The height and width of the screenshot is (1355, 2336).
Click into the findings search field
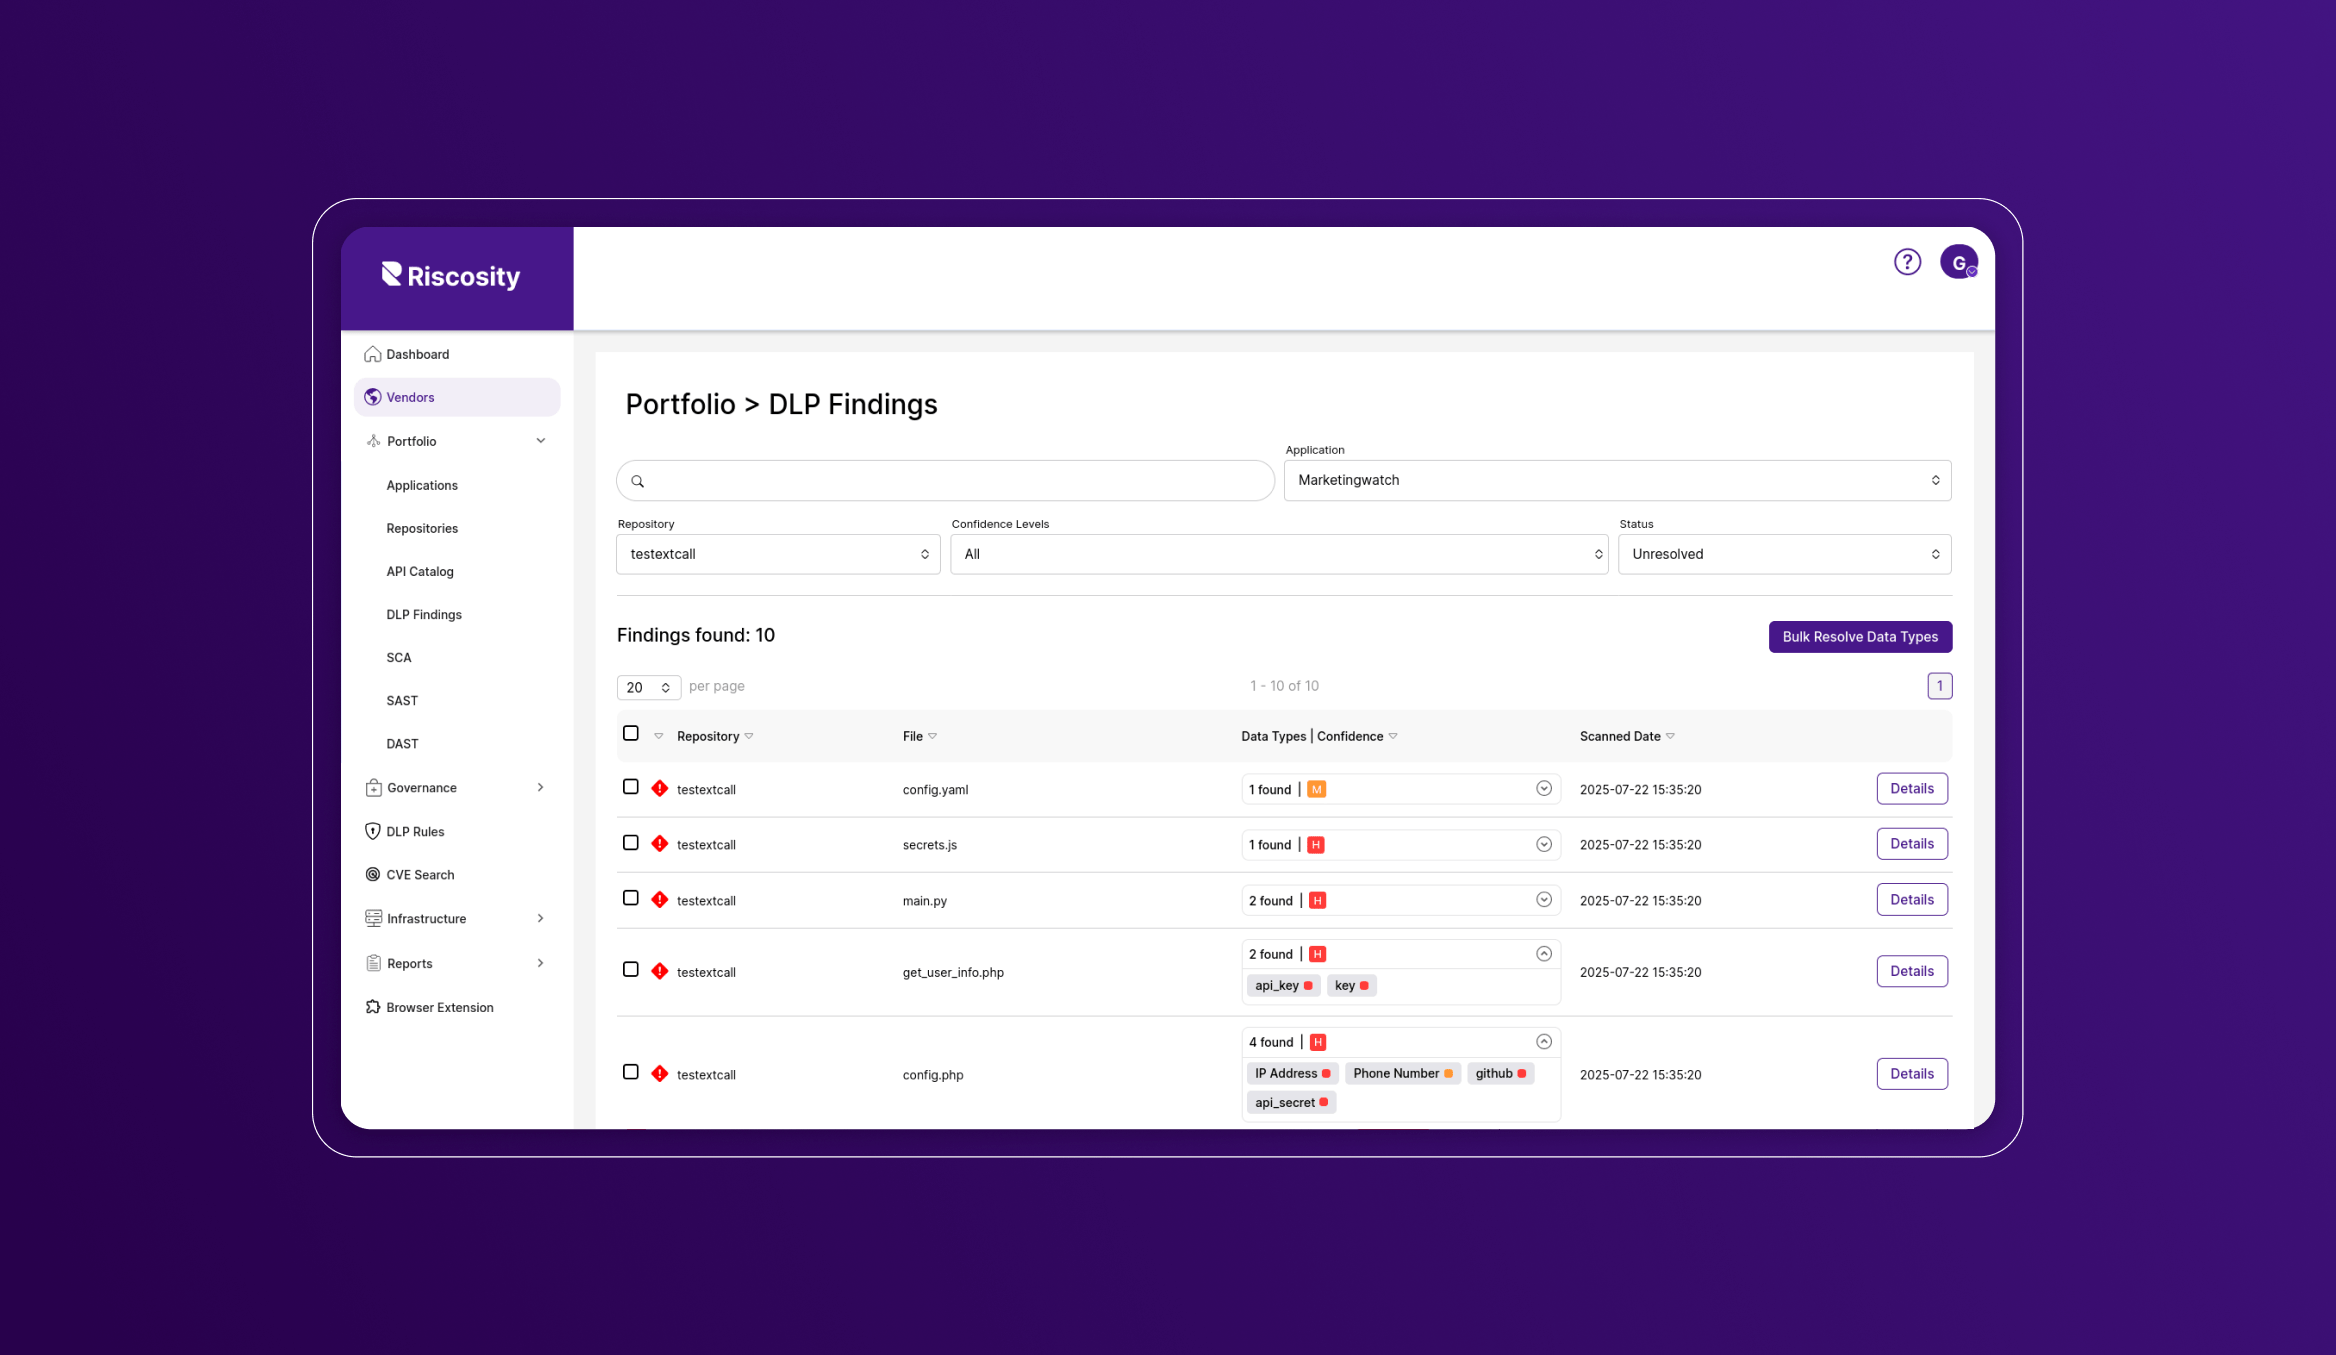tap(945, 481)
